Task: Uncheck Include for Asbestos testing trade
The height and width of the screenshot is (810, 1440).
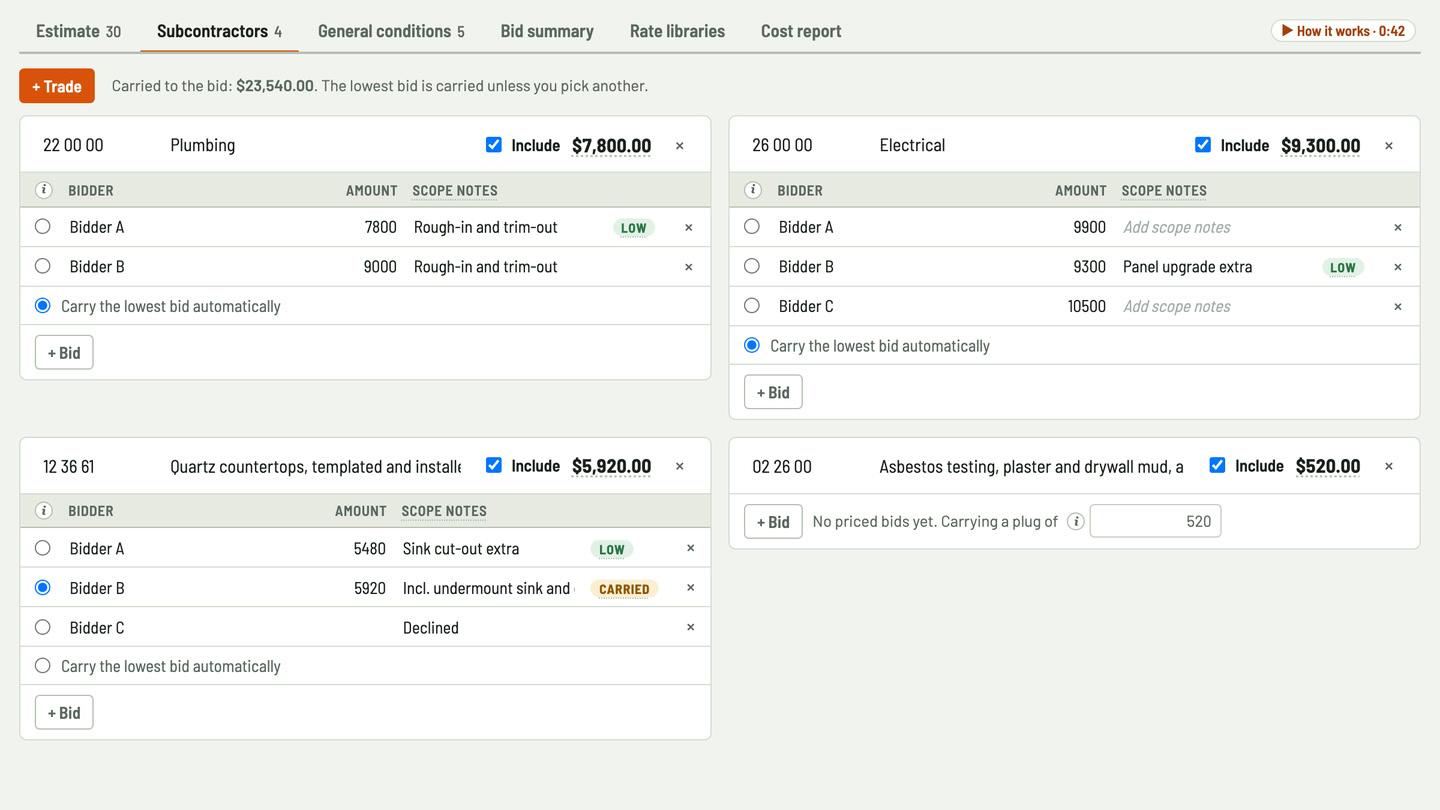Action: pyautogui.click(x=1217, y=465)
